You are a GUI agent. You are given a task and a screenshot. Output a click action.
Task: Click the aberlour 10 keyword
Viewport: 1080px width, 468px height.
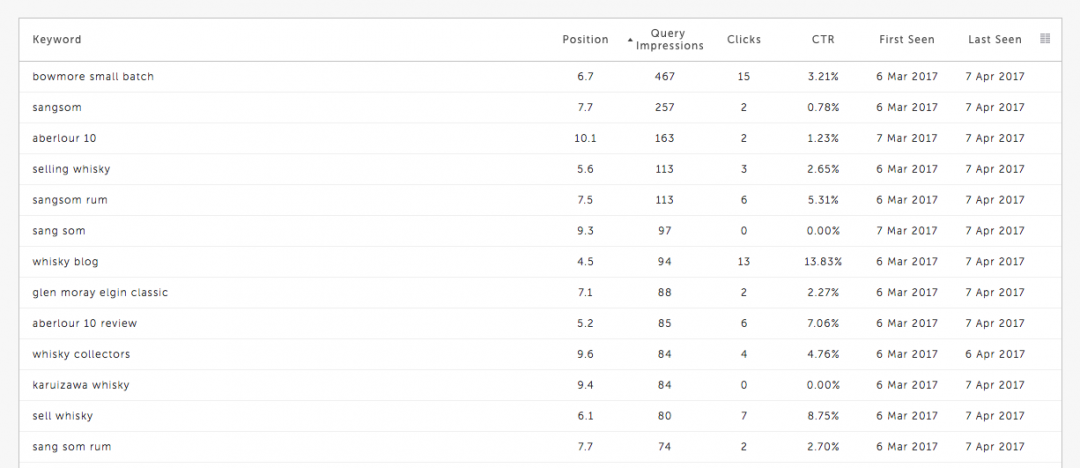(64, 139)
